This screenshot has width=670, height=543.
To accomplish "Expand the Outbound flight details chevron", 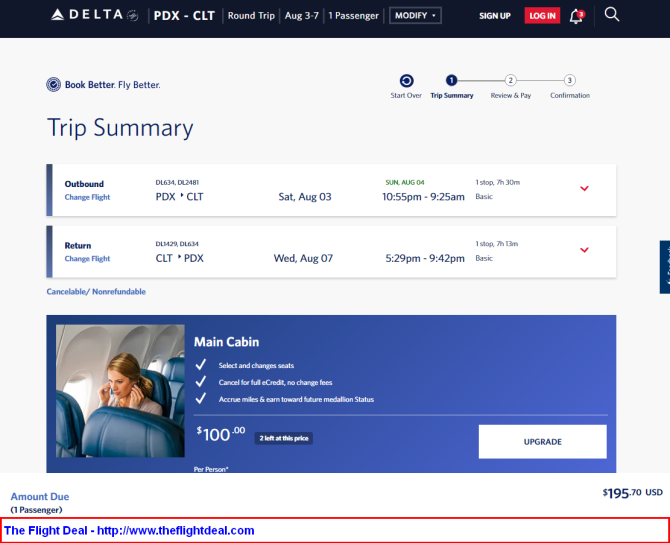I will tap(584, 188).
